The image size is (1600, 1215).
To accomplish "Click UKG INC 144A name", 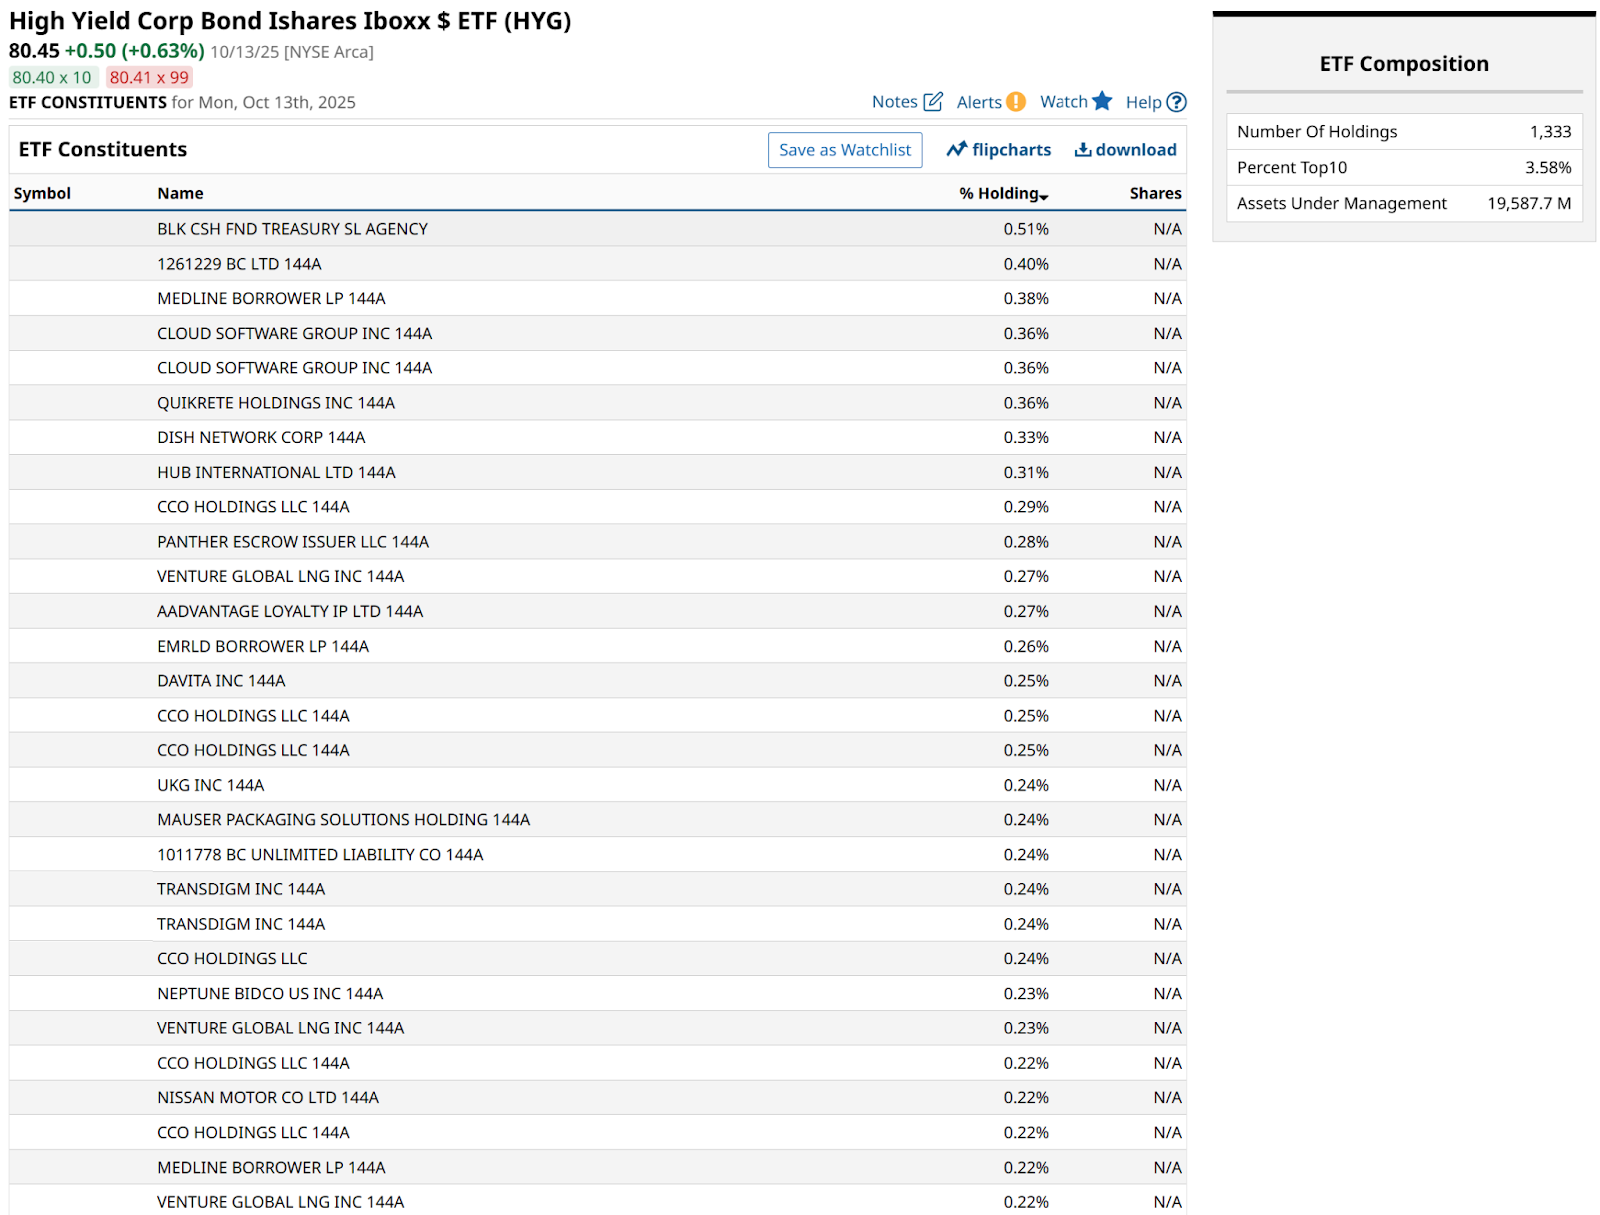I will coord(211,785).
